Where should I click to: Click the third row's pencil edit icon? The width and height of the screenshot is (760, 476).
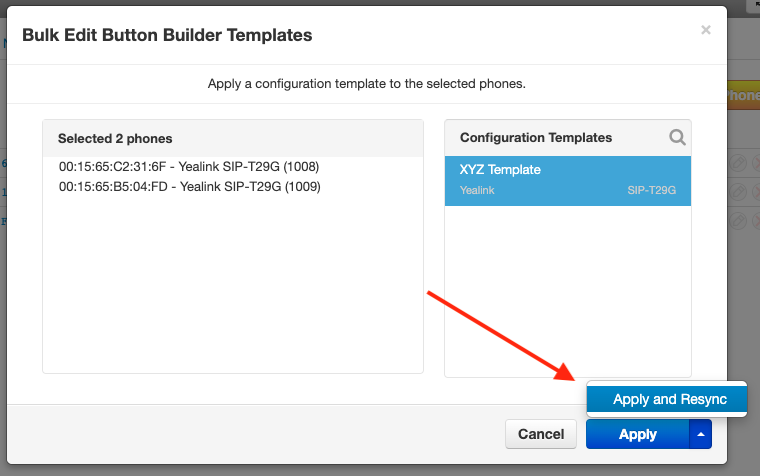[738, 222]
